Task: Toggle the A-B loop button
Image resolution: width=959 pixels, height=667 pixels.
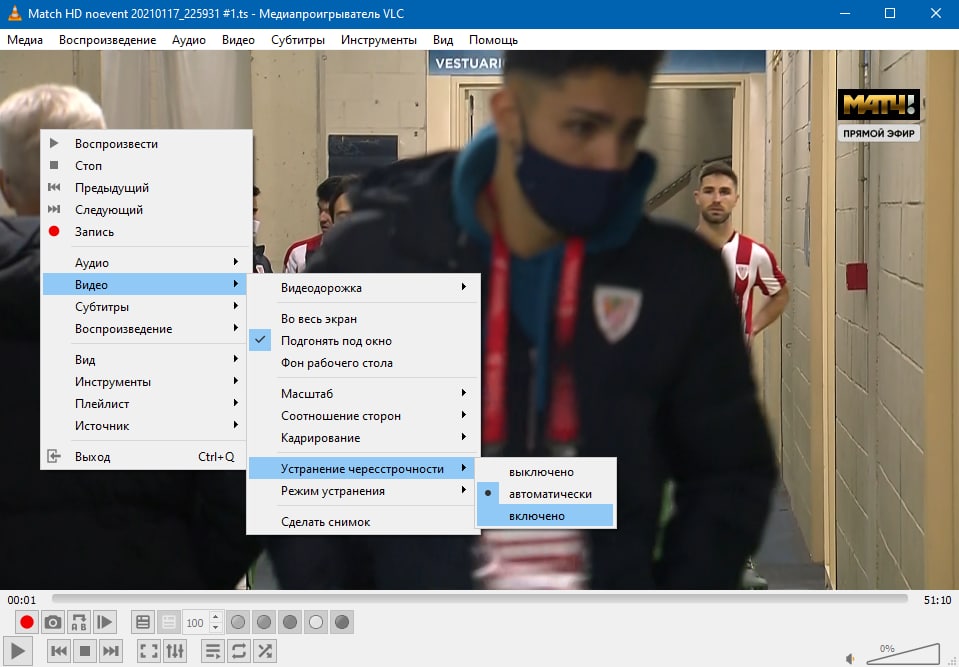Action: [x=79, y=622]
